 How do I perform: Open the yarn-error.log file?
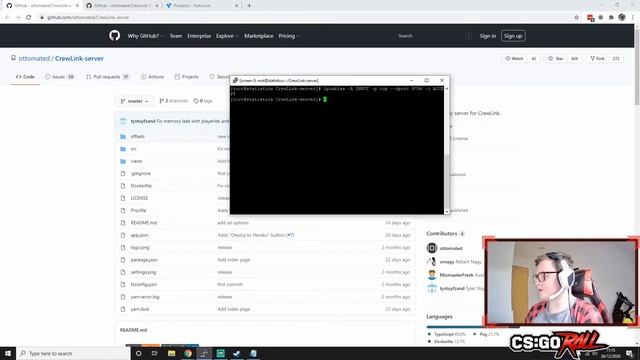coord(145,297)
